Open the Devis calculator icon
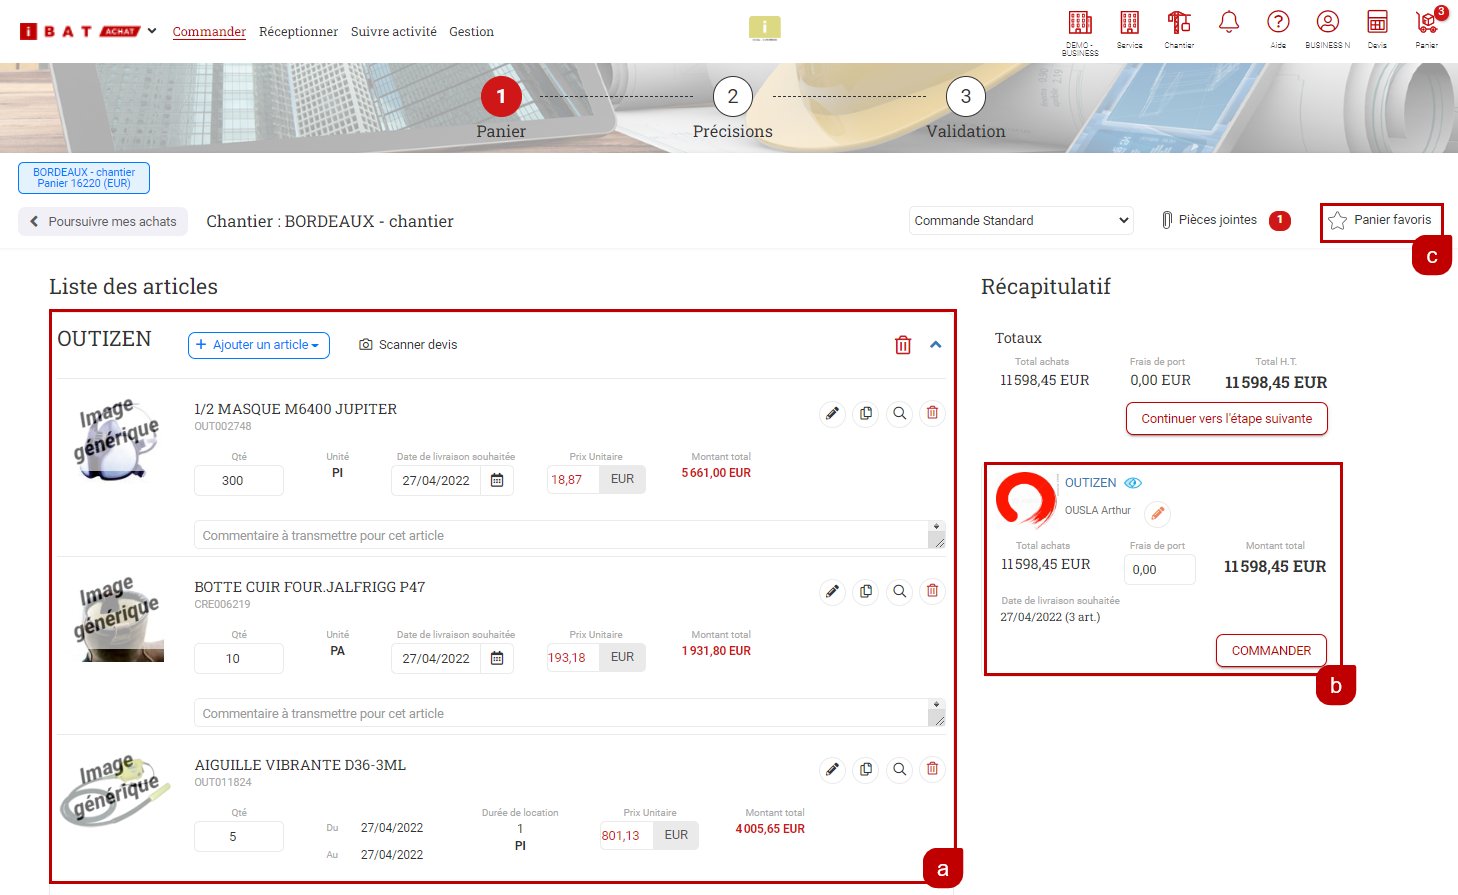 coord(1377,23)
